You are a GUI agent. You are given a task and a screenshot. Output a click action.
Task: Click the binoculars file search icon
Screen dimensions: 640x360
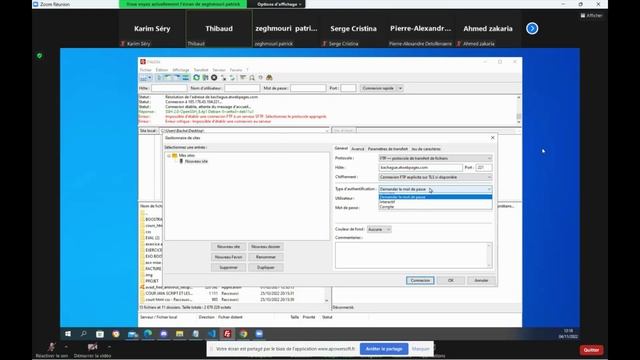click(x=269, y=78)
